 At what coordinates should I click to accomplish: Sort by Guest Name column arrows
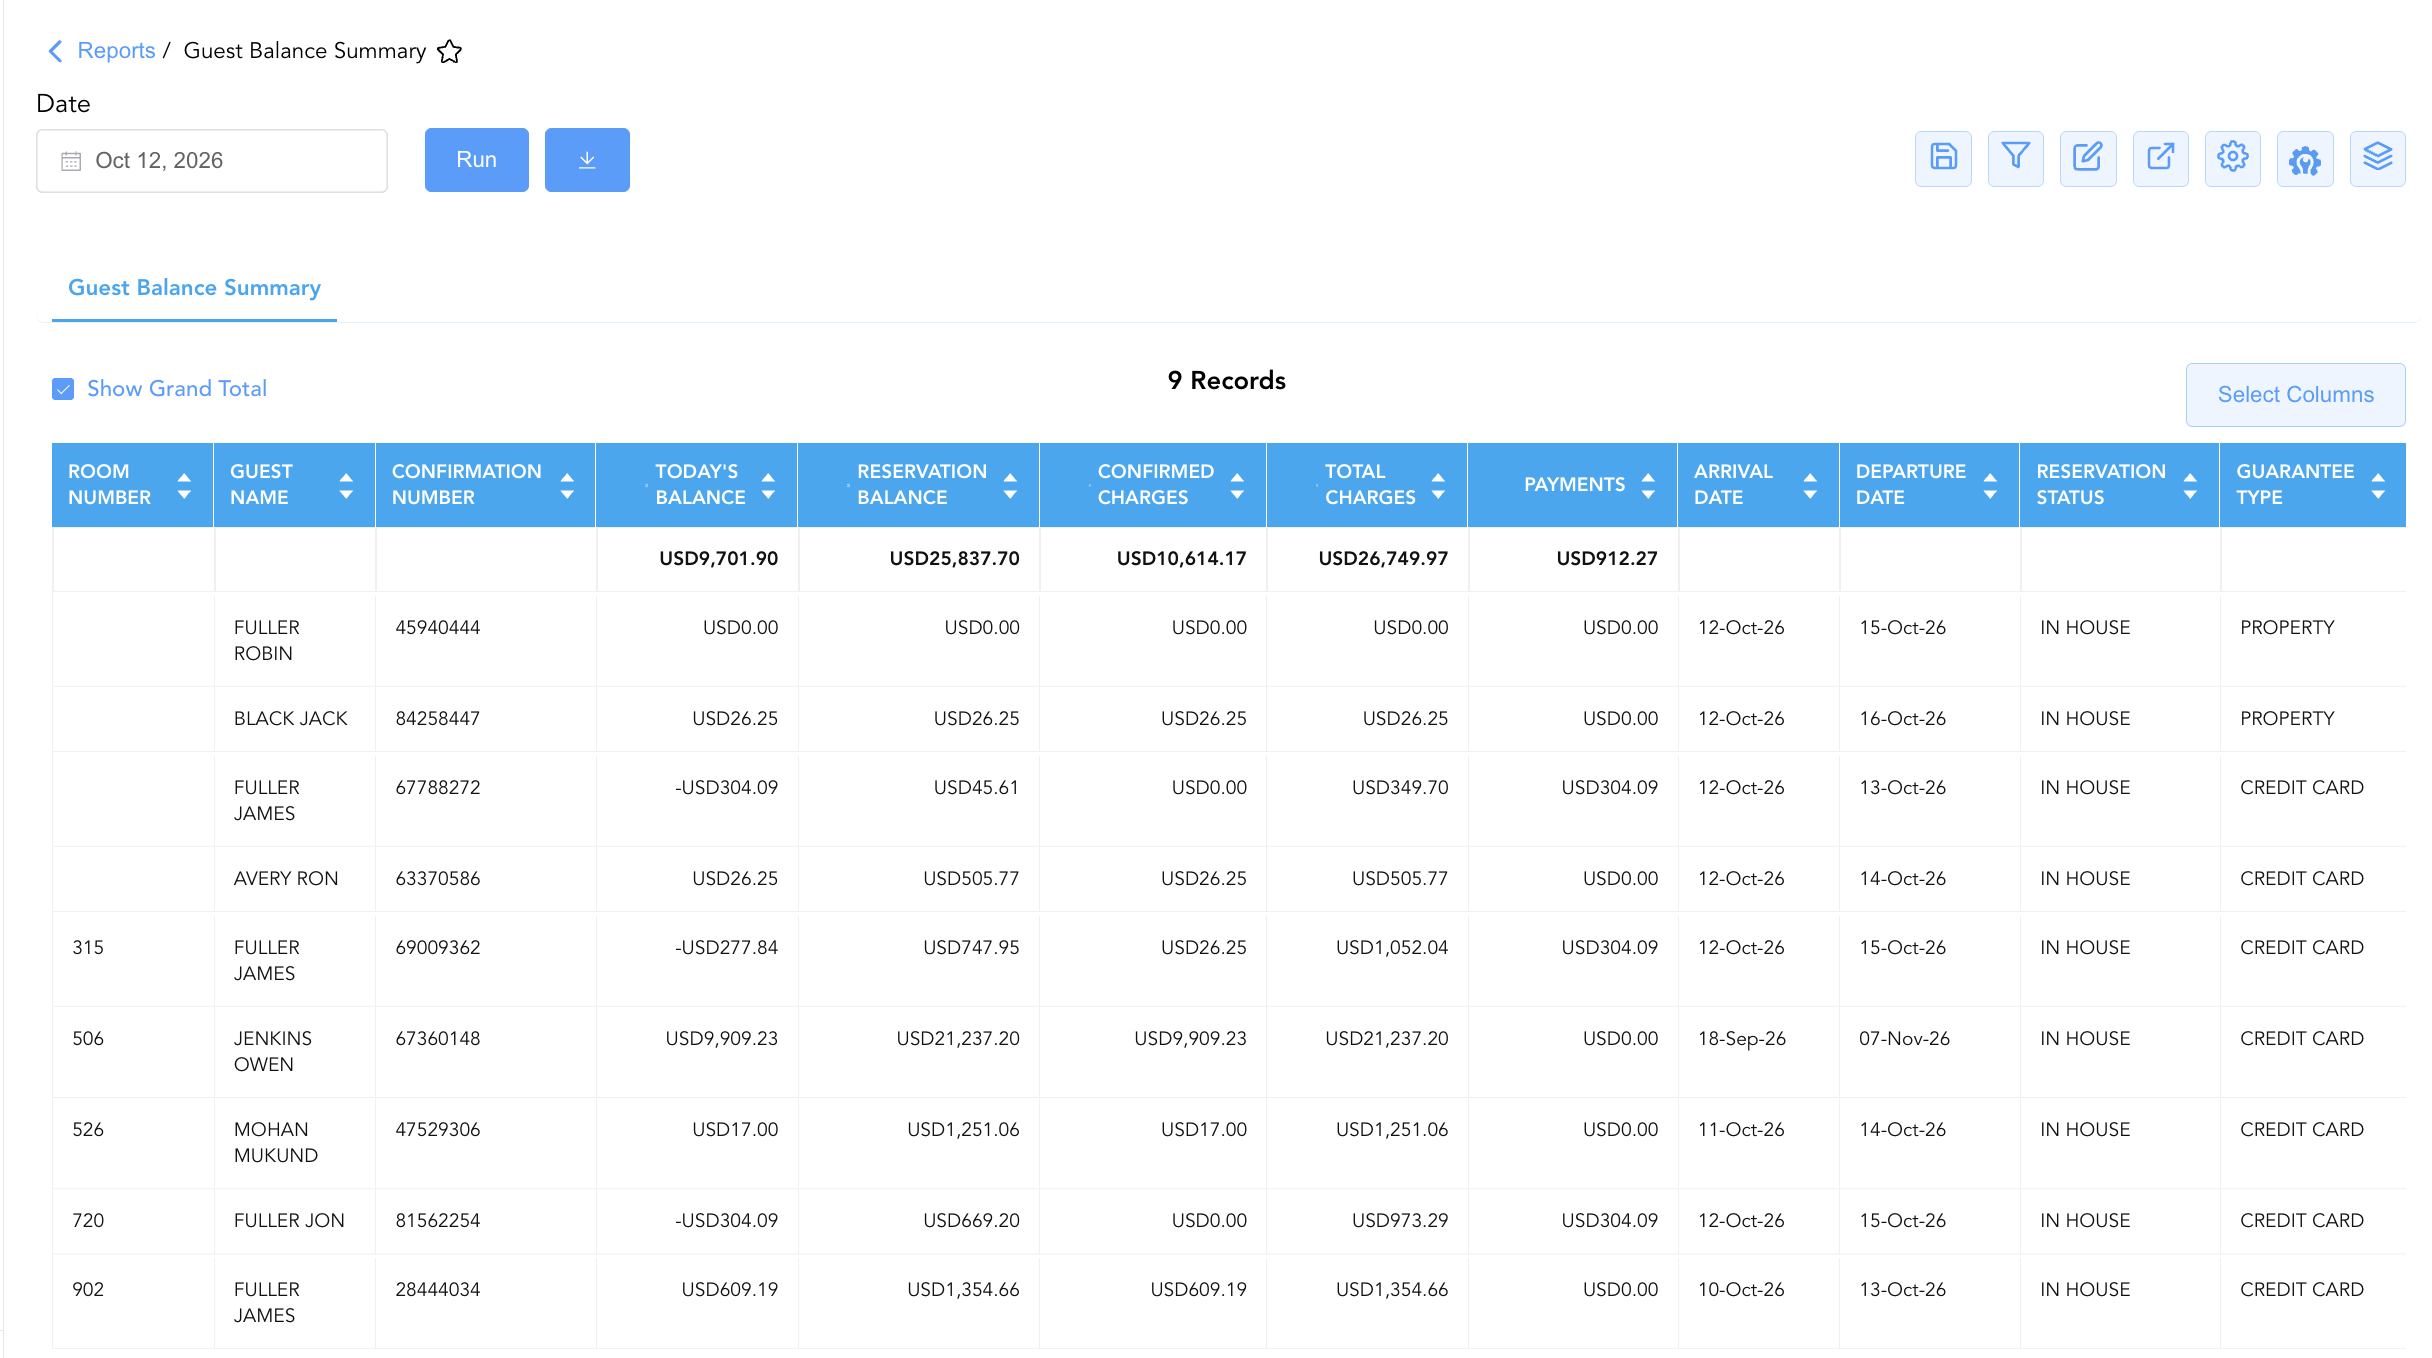pos(346,485)
